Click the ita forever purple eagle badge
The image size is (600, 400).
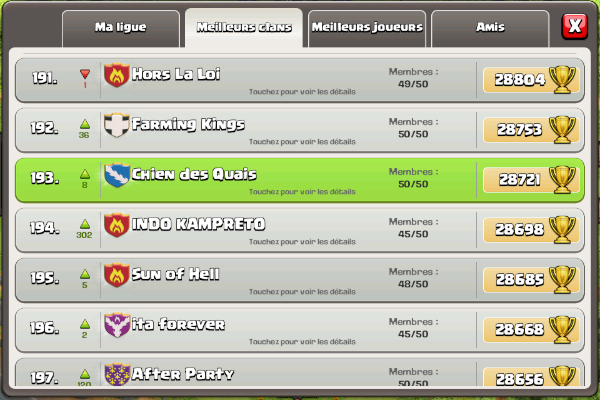[117, 325]
